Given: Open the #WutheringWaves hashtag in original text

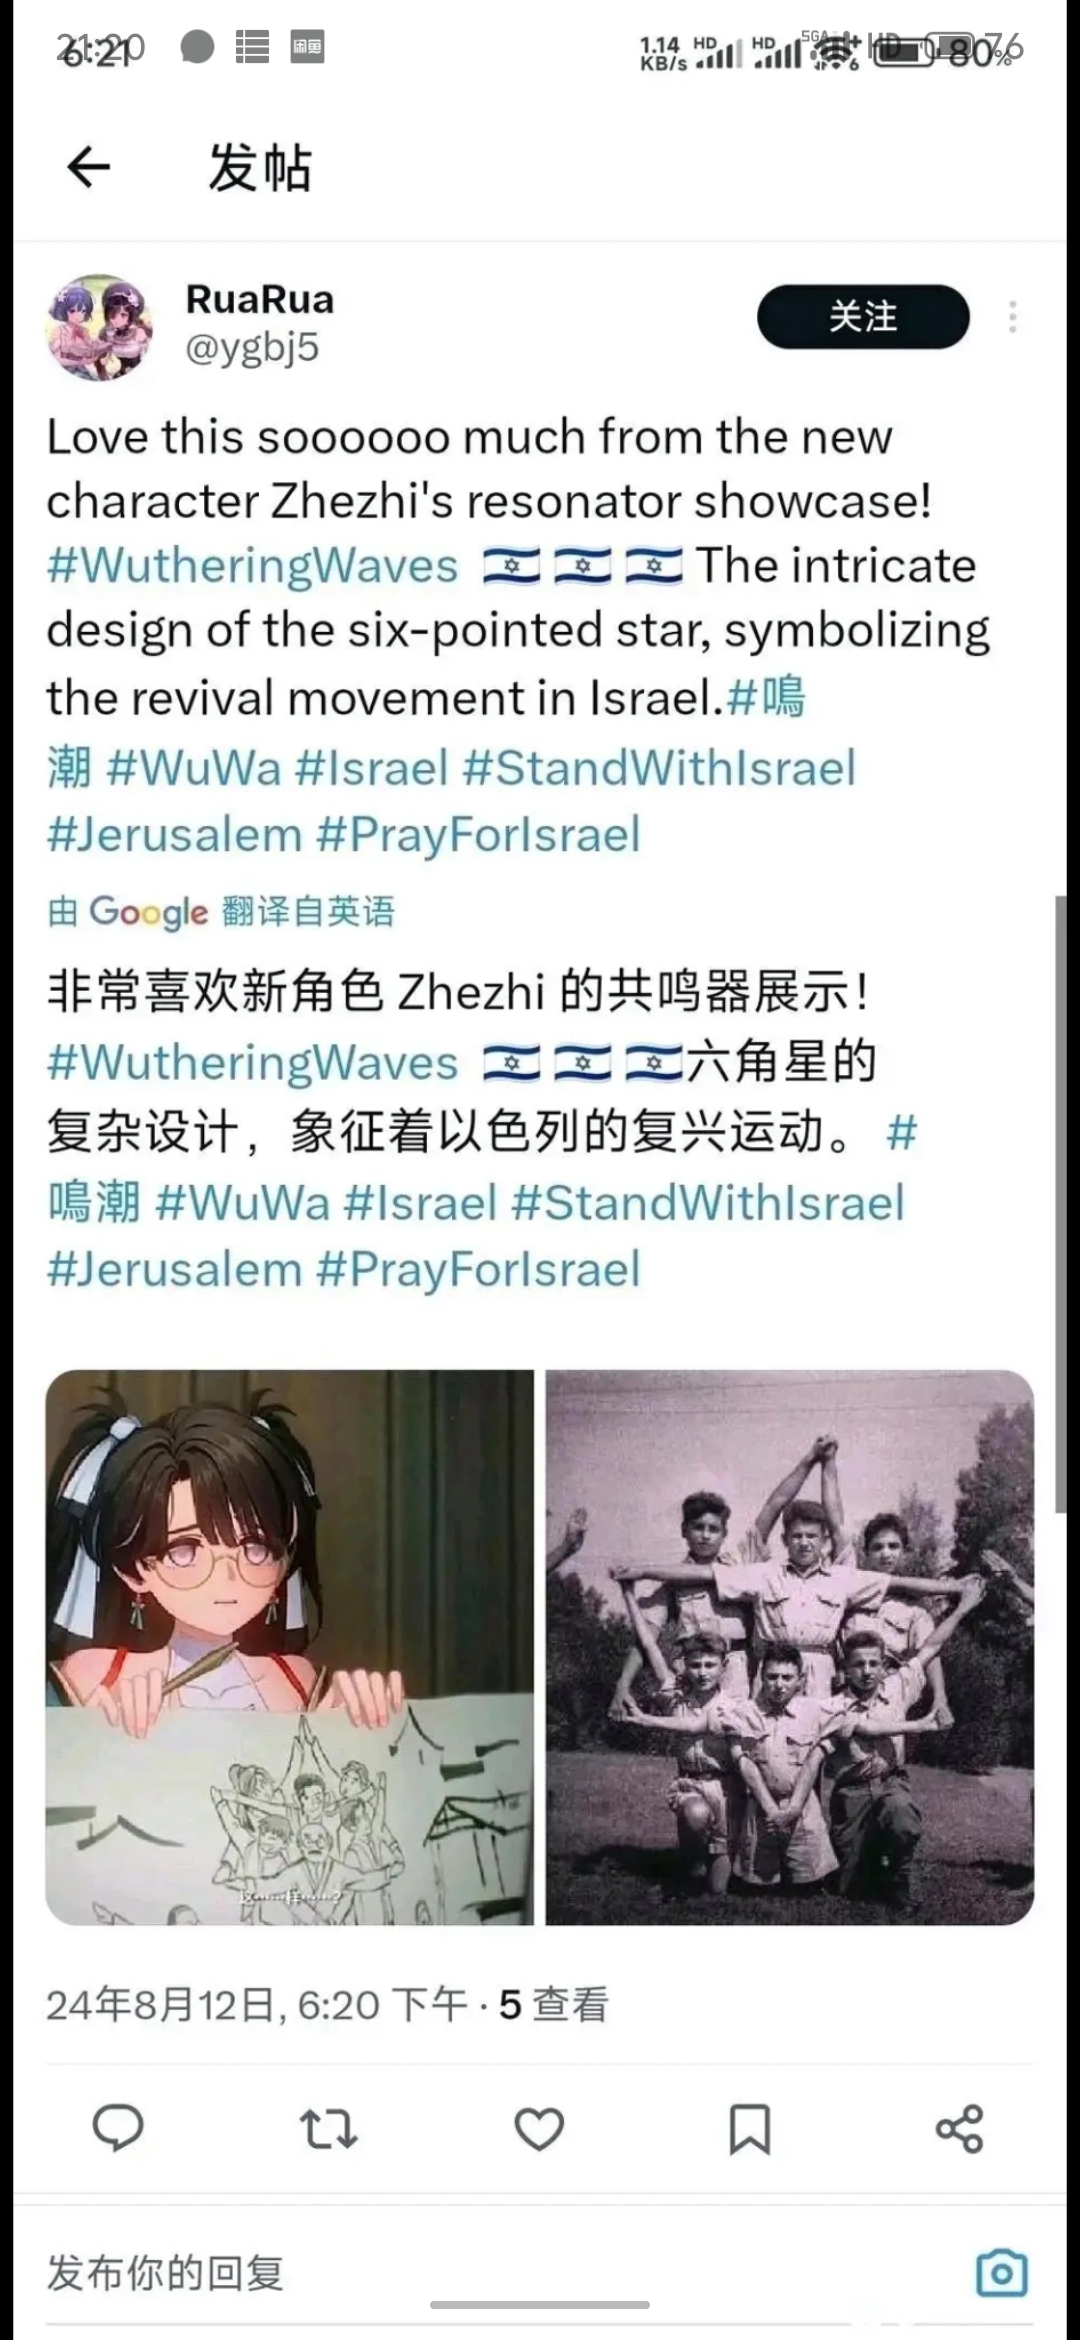Looking at the screenshot, I should pyautogui.click(x=252, y=565).
